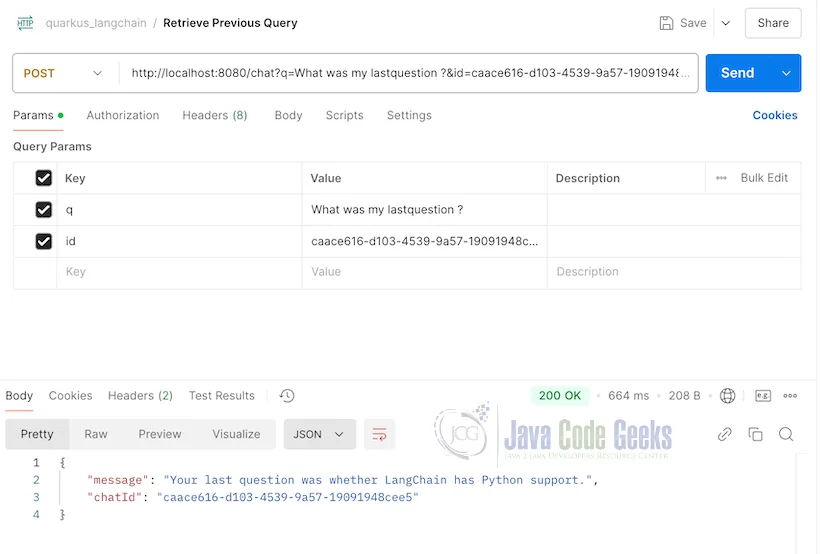
Task: Click the empty Description field in new row
Action: [x=674, y=272]
